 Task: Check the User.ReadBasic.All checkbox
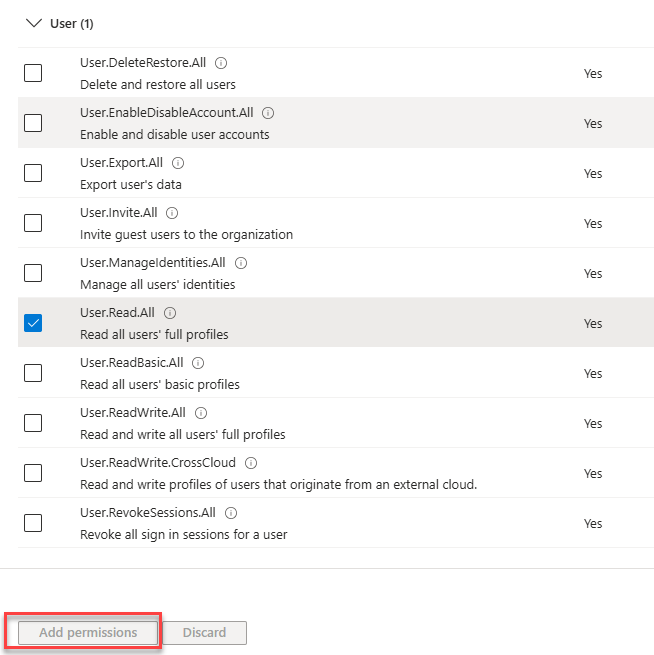[x=33, y=373]
